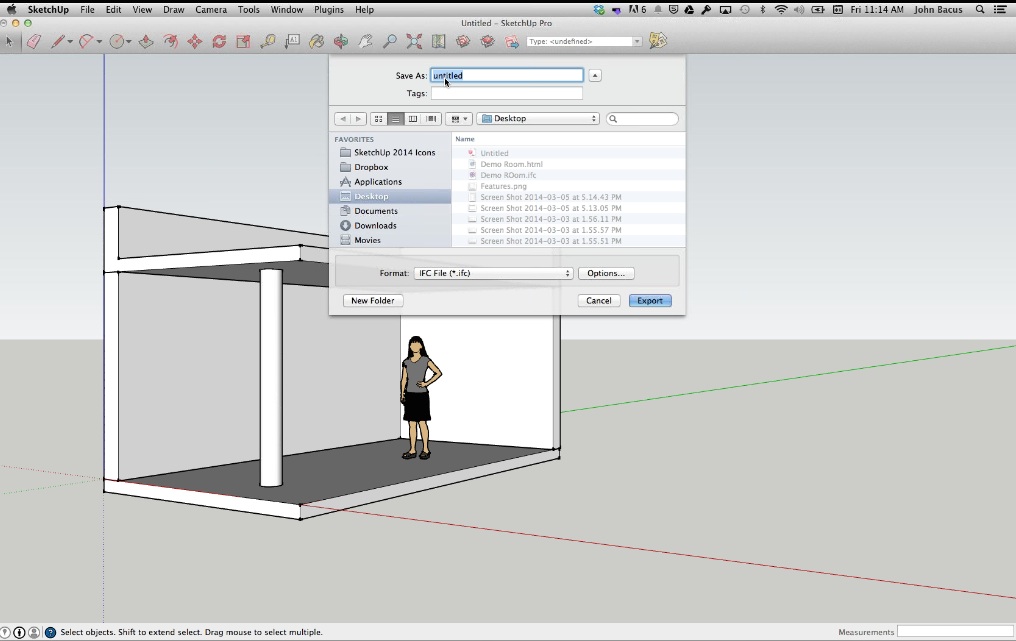1016x641 pixels.
Task: Click the credits status bar icon
Action: (19, 632)
